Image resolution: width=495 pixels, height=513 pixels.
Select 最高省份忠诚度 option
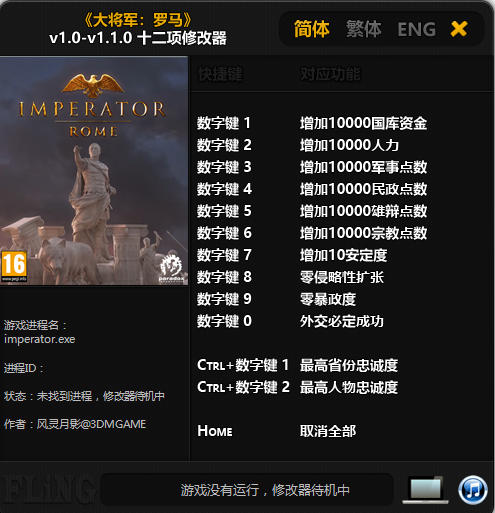pos(349,365)
